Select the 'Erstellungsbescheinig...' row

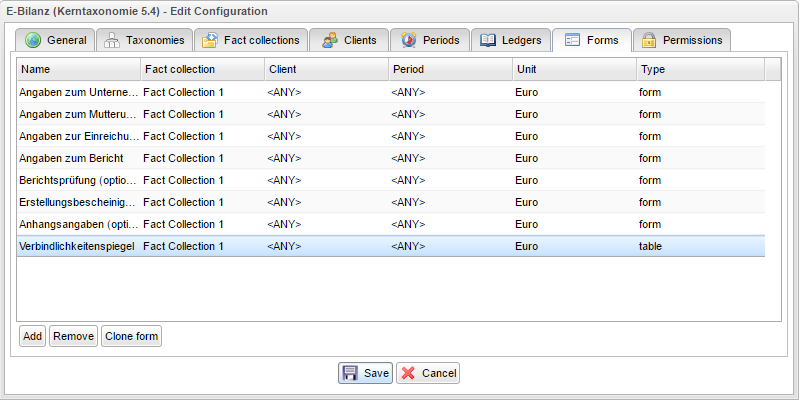(391, 202)
